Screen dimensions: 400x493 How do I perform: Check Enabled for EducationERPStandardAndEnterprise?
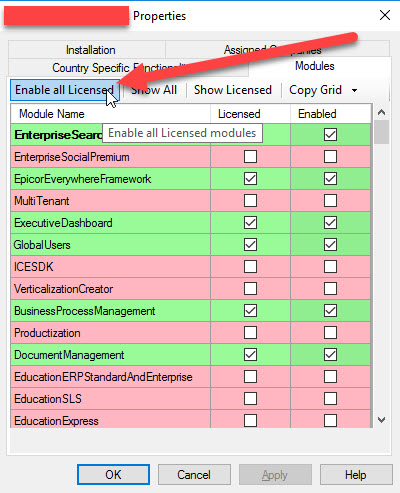(330, 376)
